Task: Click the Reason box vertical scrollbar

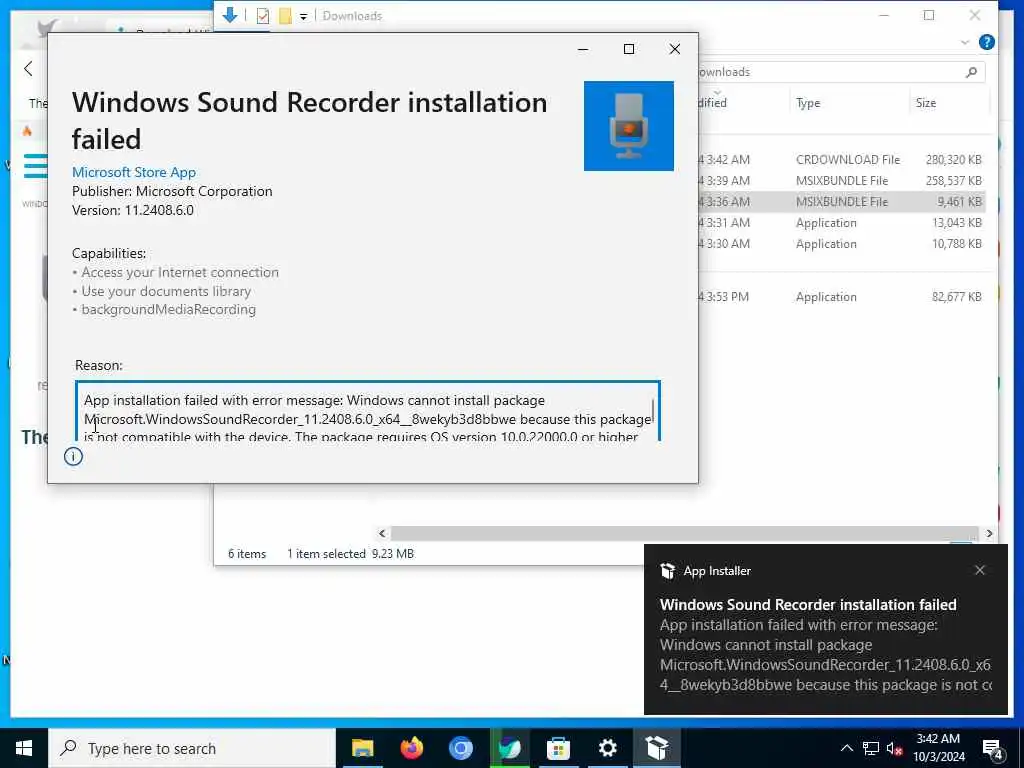Action: coord(653,411)
